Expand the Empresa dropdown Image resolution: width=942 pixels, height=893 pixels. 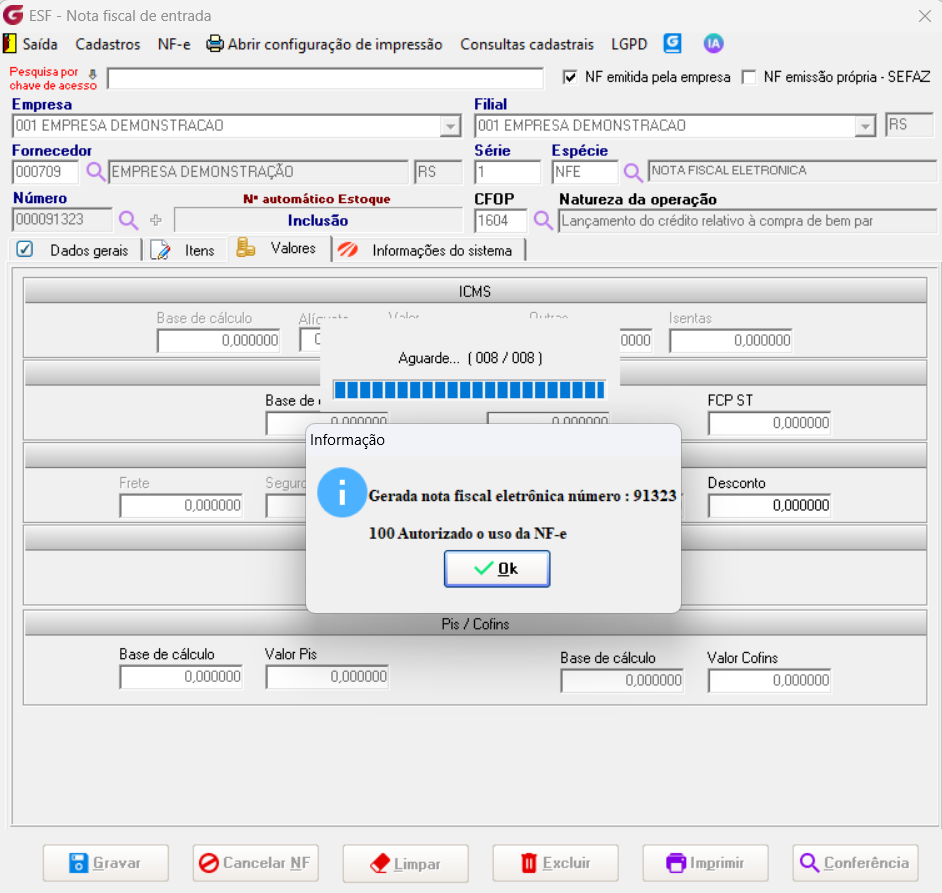[450, 127]
